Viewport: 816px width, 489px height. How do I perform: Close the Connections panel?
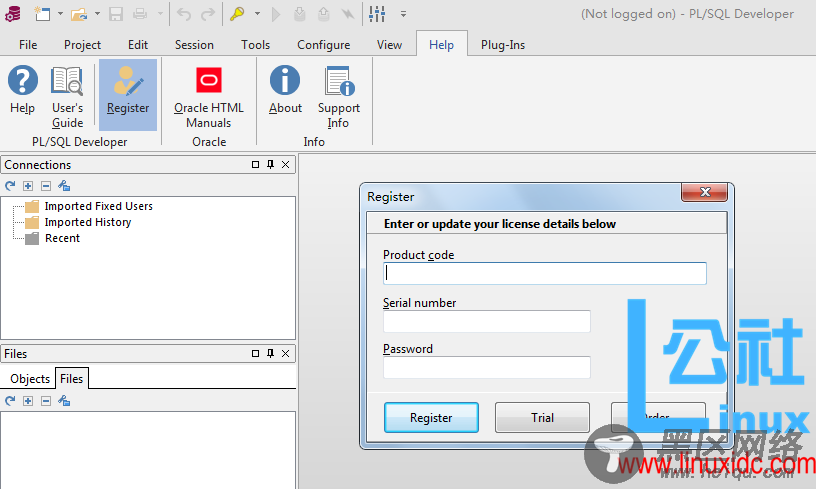[285, 164]
